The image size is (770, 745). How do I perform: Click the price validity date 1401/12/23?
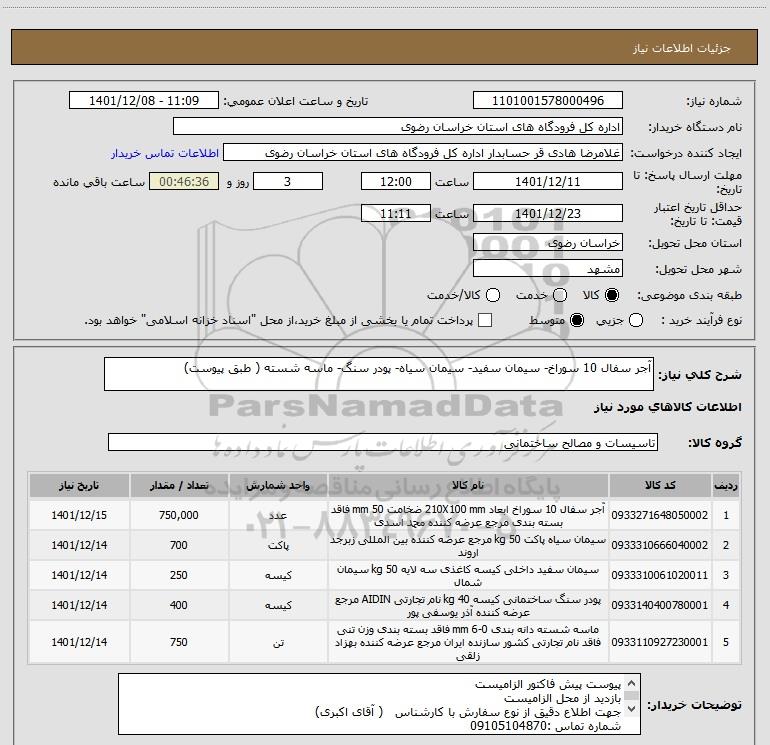click(548, 213)
